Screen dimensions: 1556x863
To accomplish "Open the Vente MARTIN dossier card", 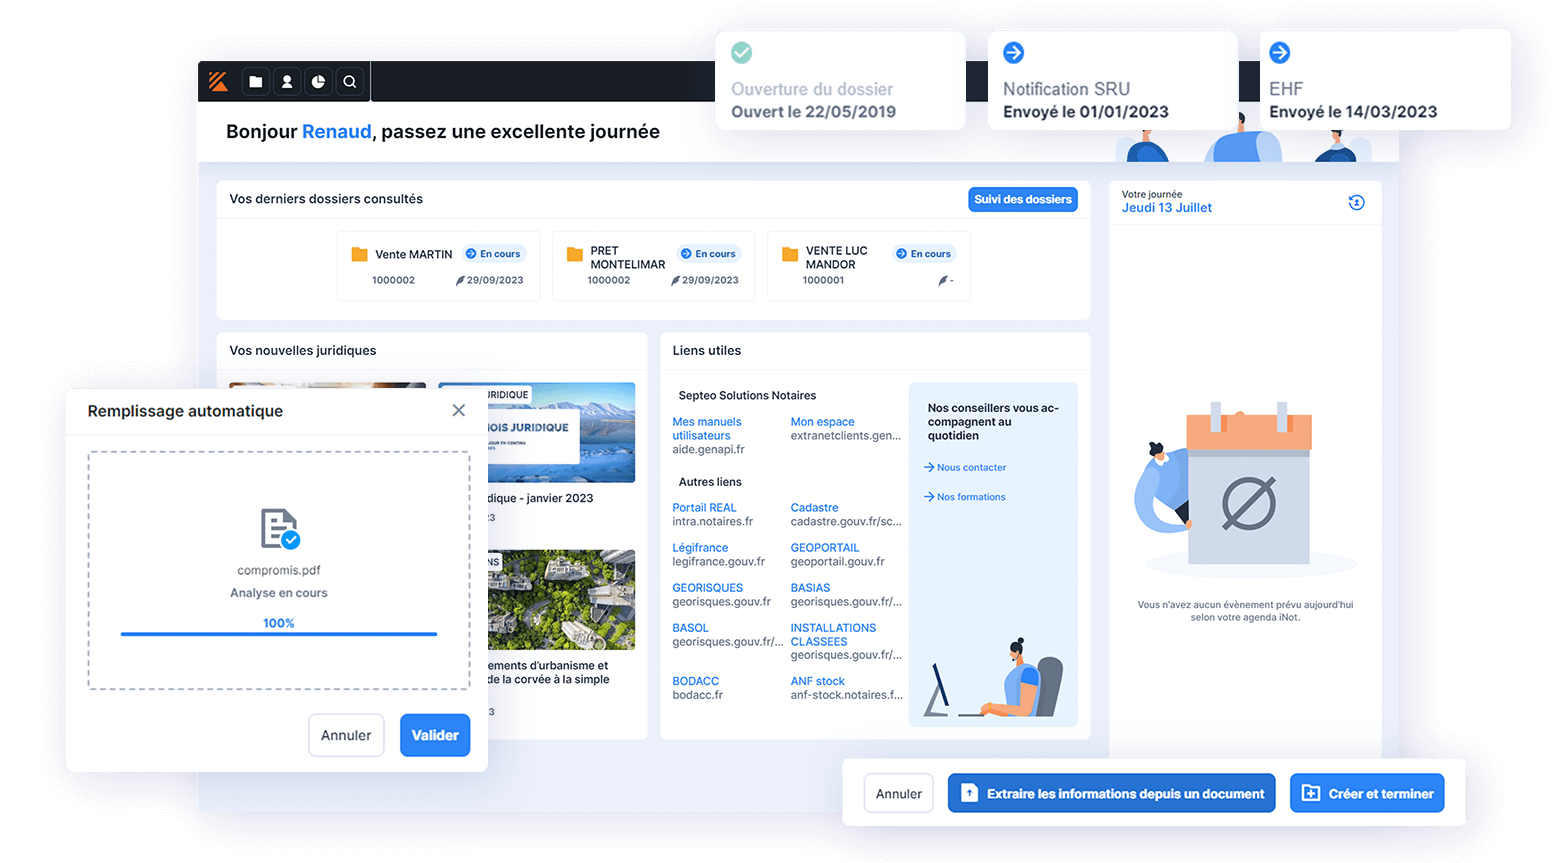I will point(438,265).
